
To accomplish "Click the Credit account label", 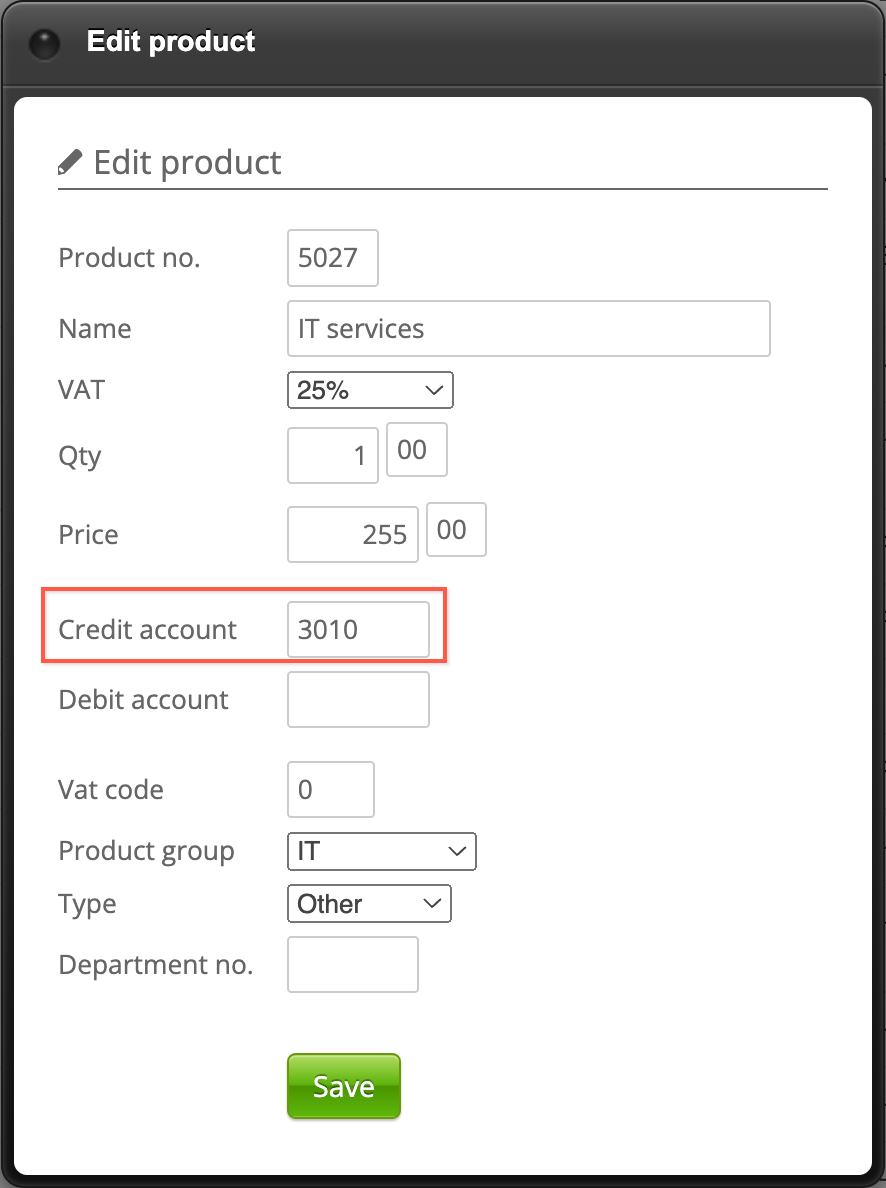I will point(148,630).
